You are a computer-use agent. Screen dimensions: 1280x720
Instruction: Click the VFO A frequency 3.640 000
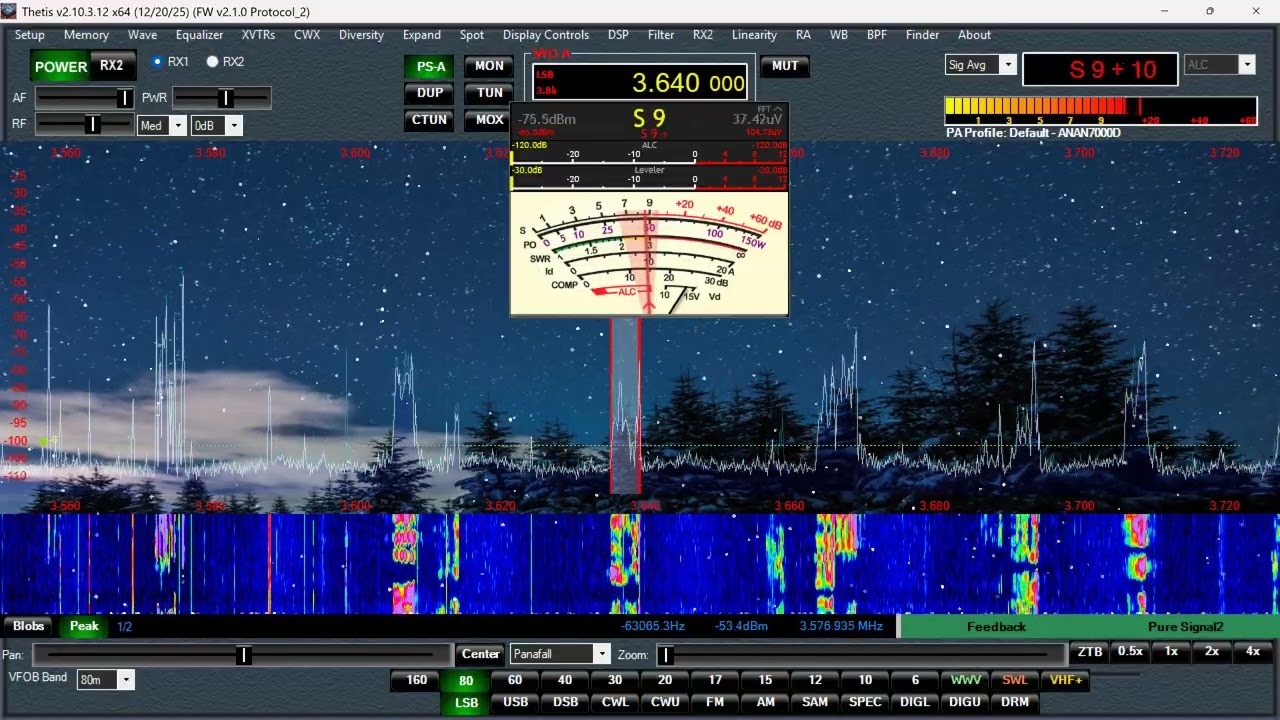click(688, 83)
